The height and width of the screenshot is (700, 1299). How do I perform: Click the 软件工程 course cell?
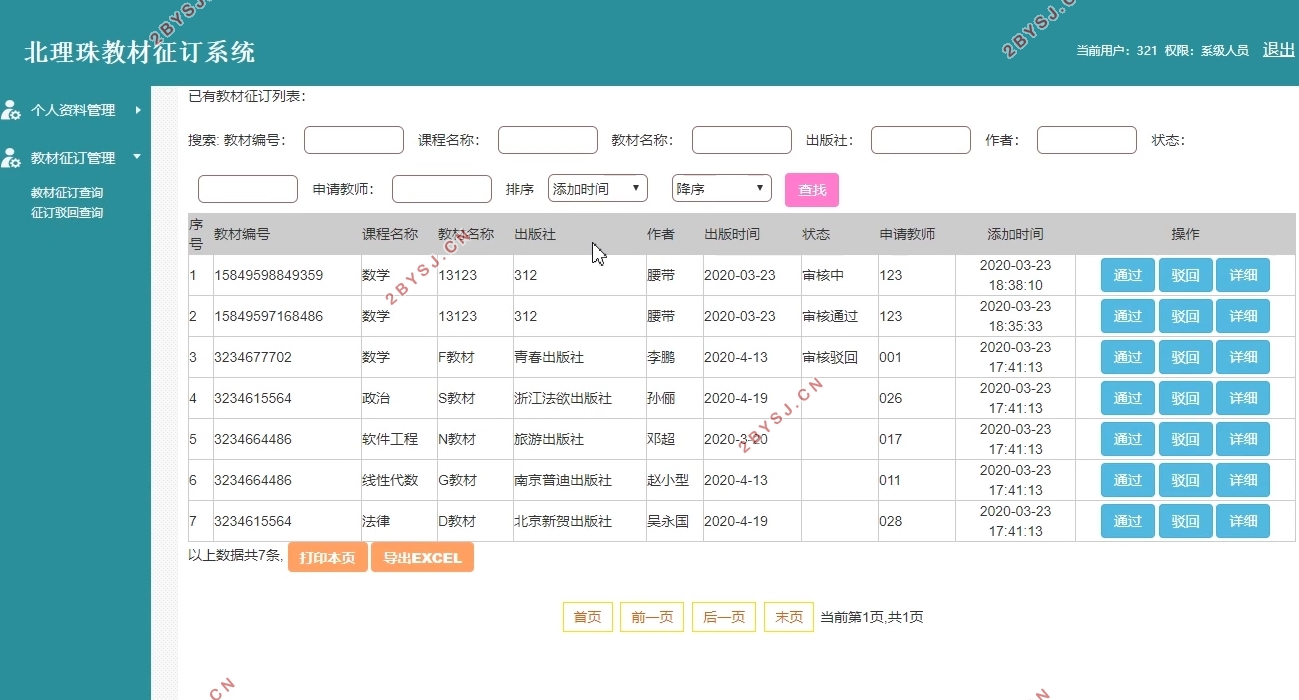[398, 439]
